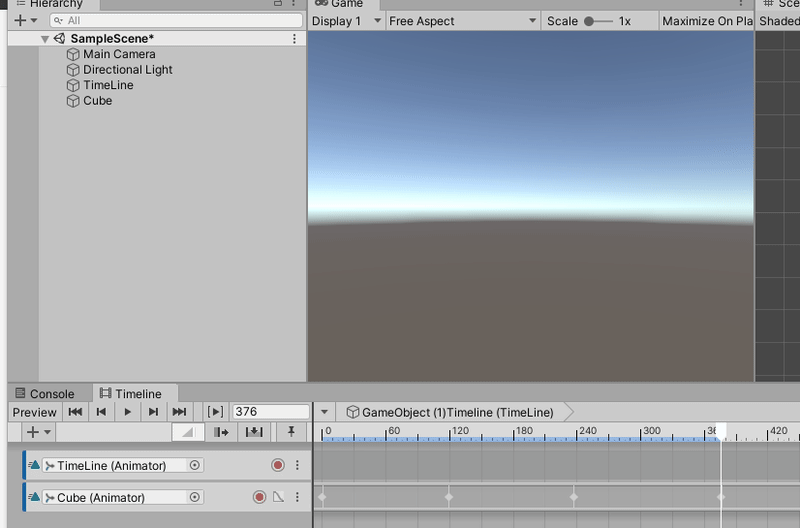Open TimeLine track options menu
This screenshot has height=528, width=800.
297,465
